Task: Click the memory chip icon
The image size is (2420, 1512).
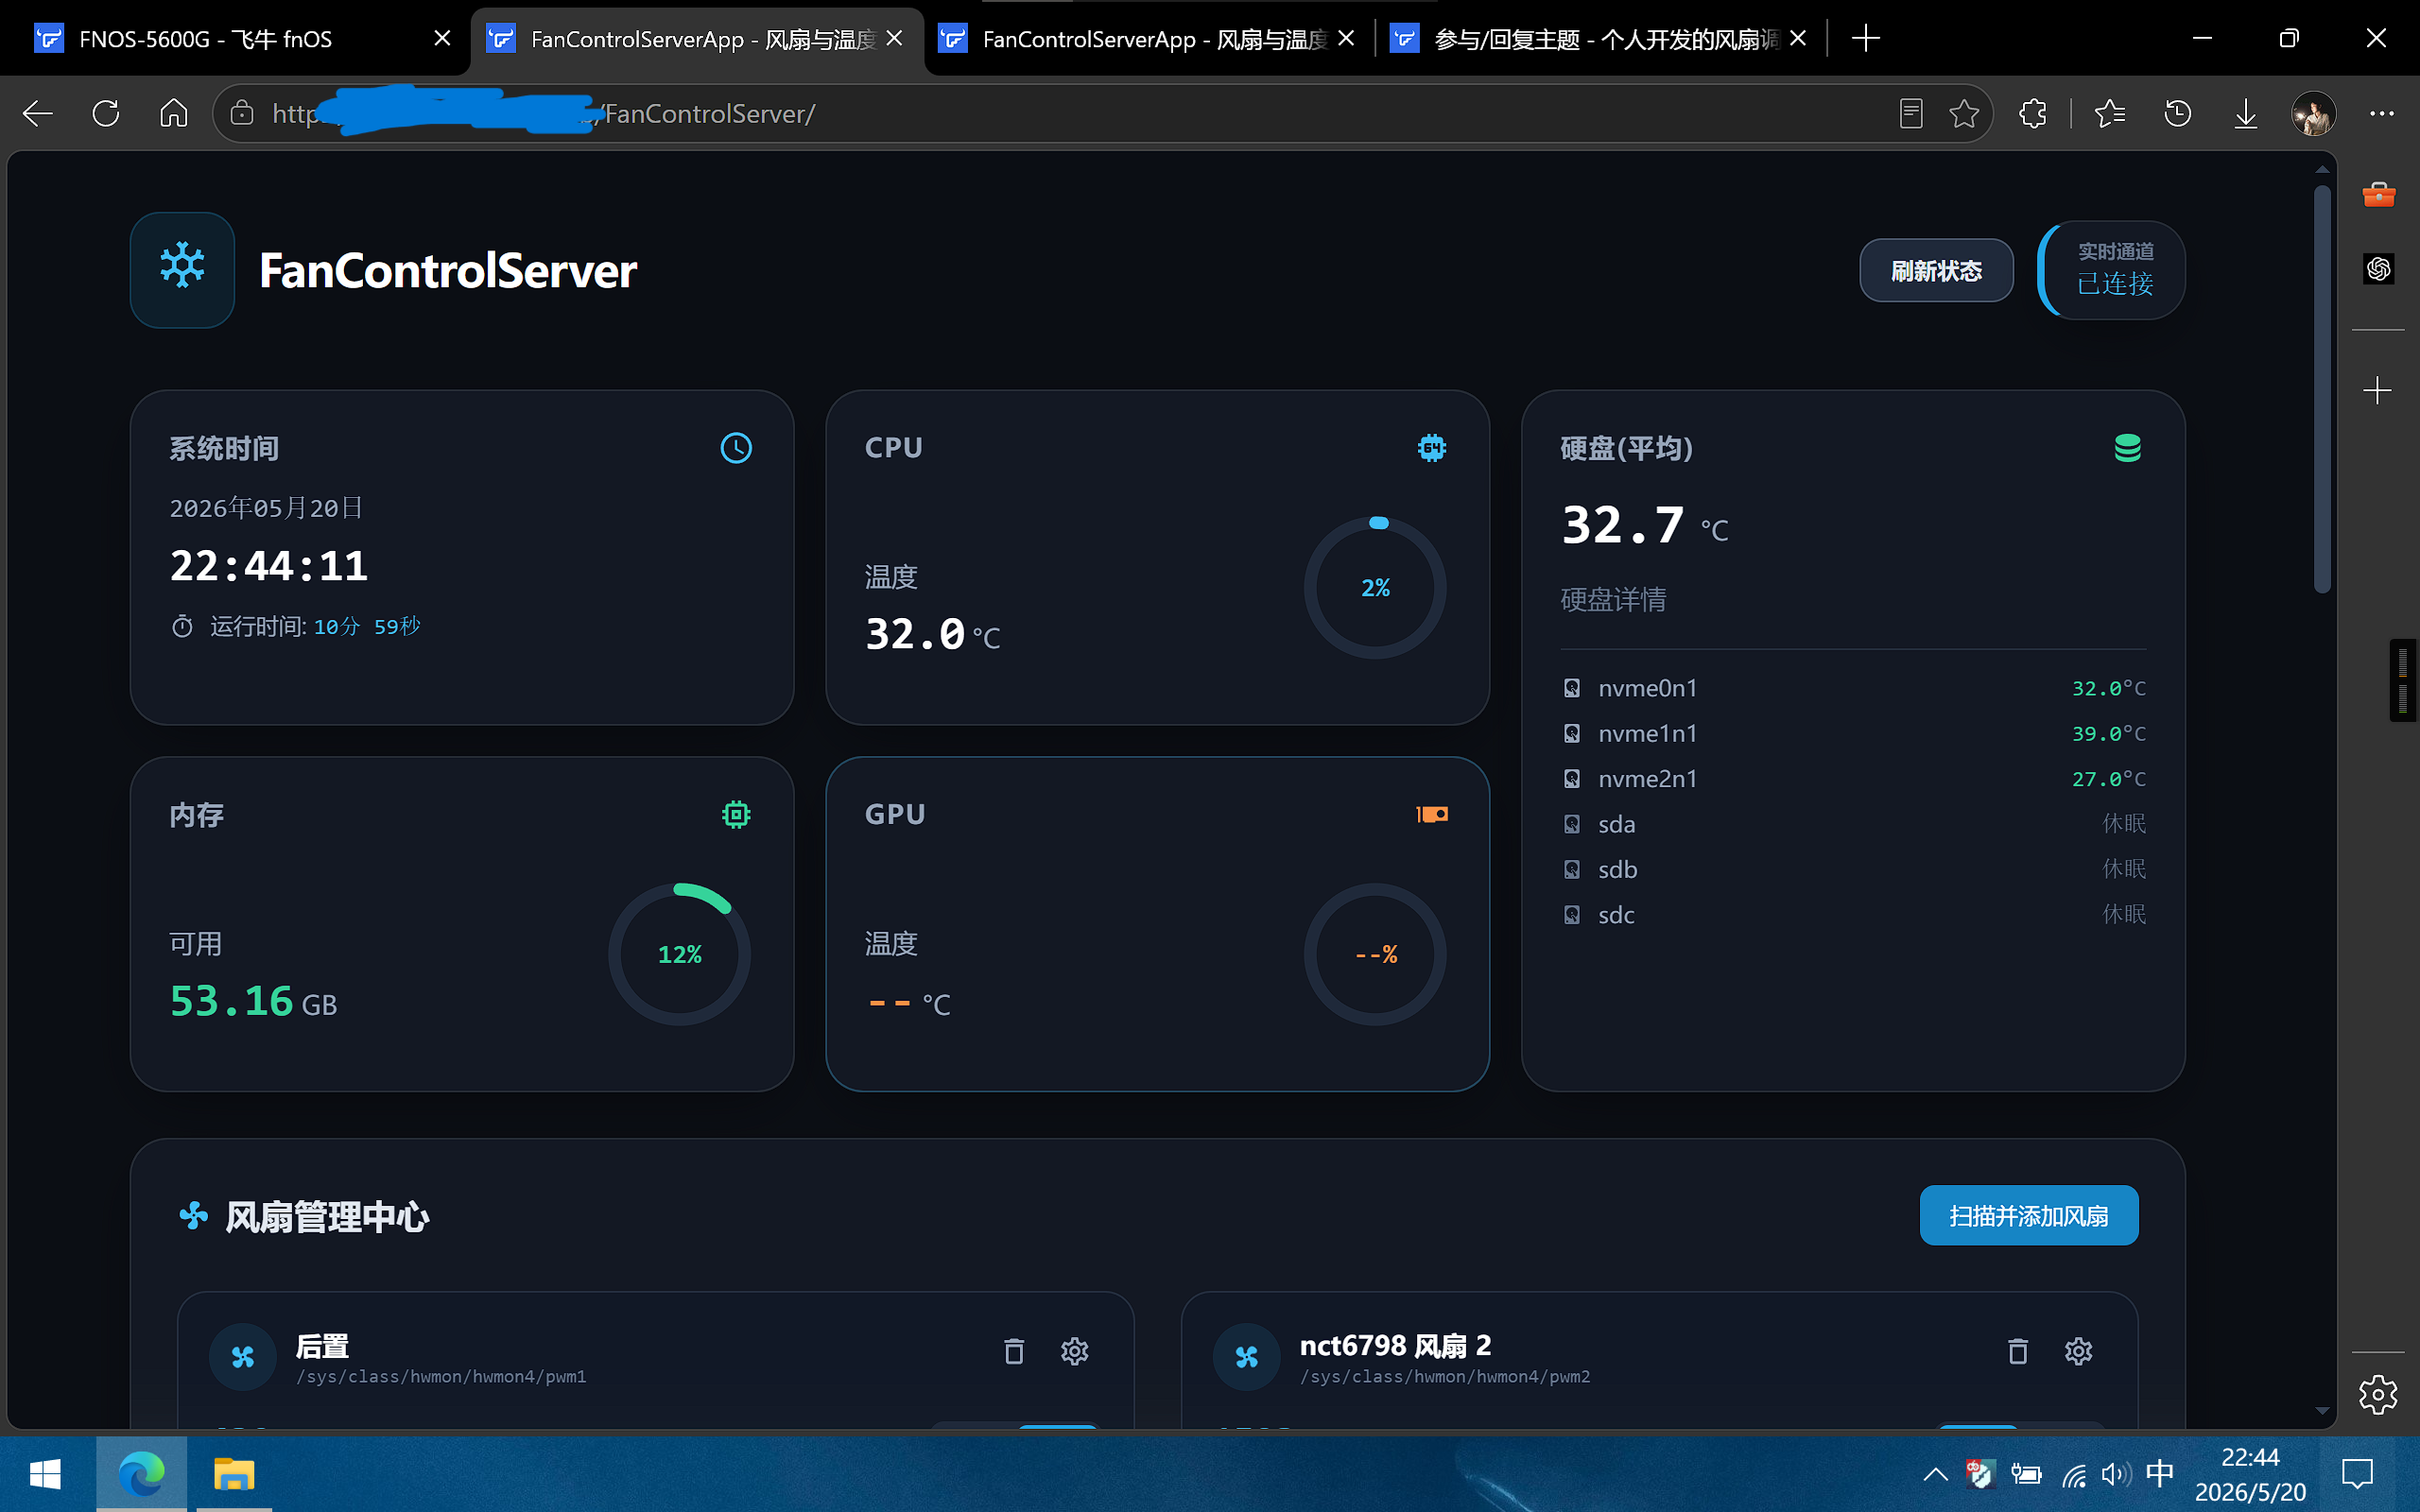Action: 736,815
